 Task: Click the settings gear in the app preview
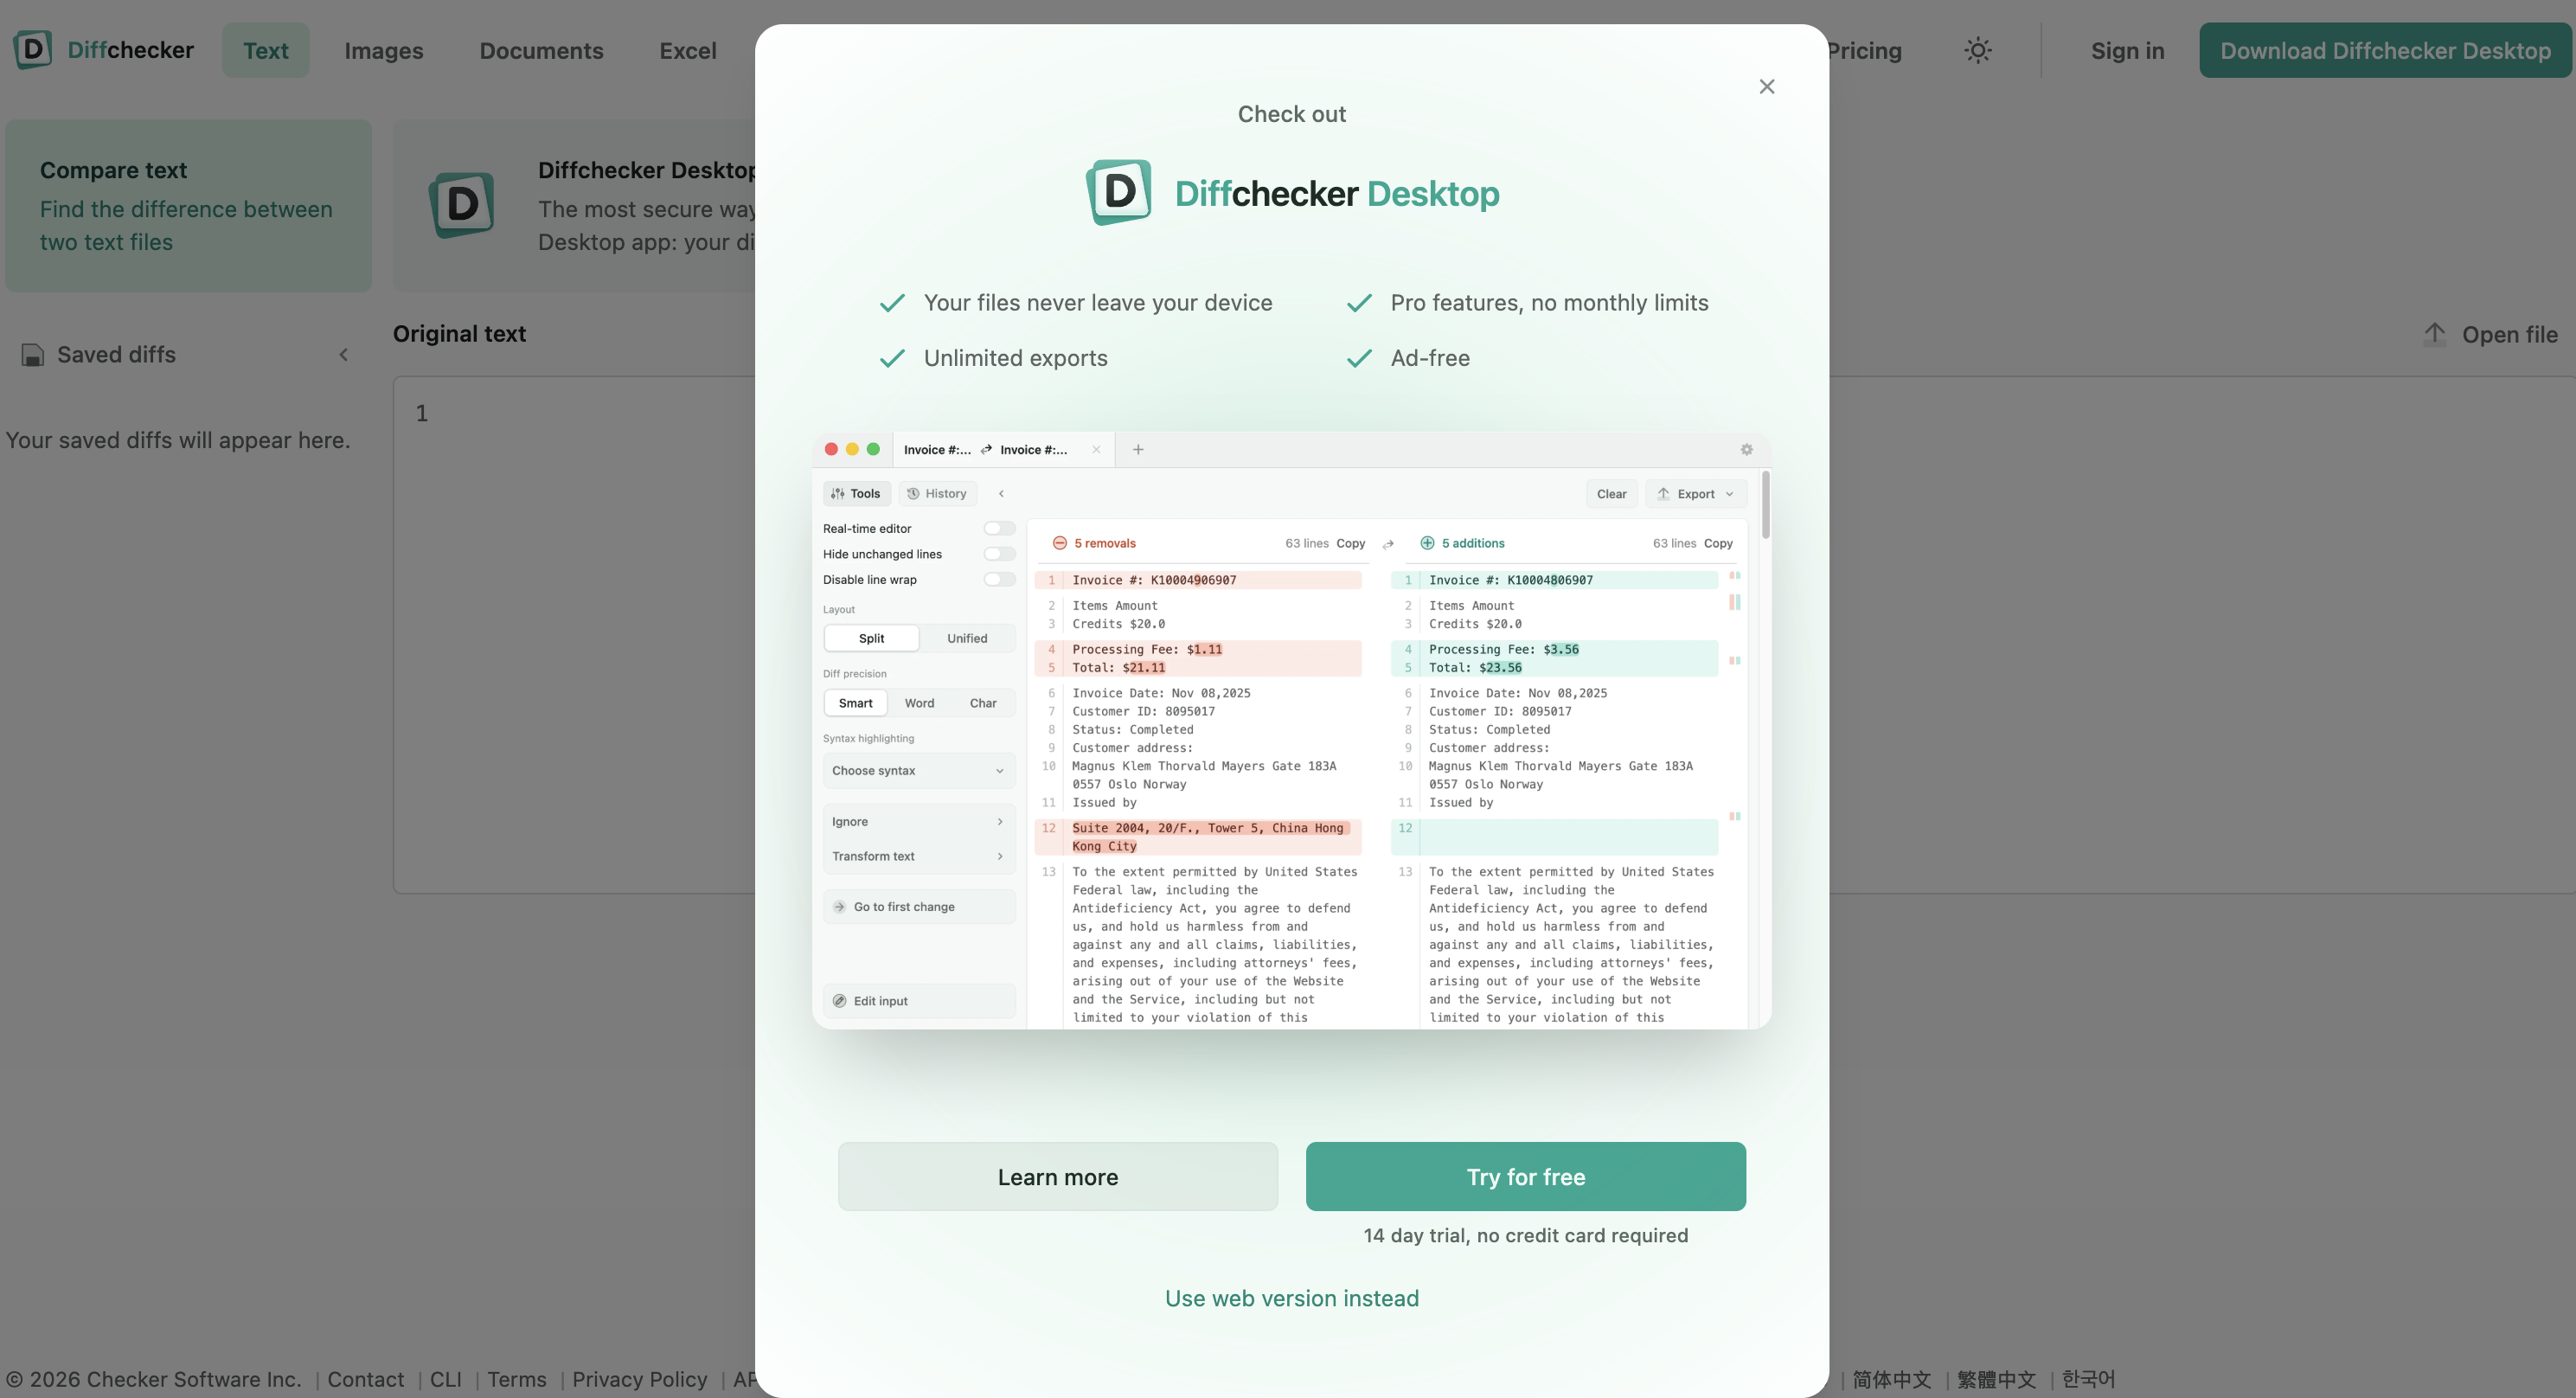pos(1746,450)
